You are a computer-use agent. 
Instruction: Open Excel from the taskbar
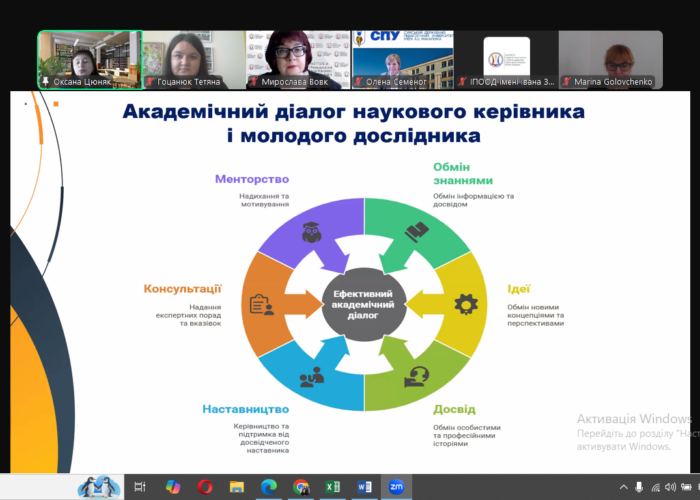pyautogui.click(x=332, y=487)
